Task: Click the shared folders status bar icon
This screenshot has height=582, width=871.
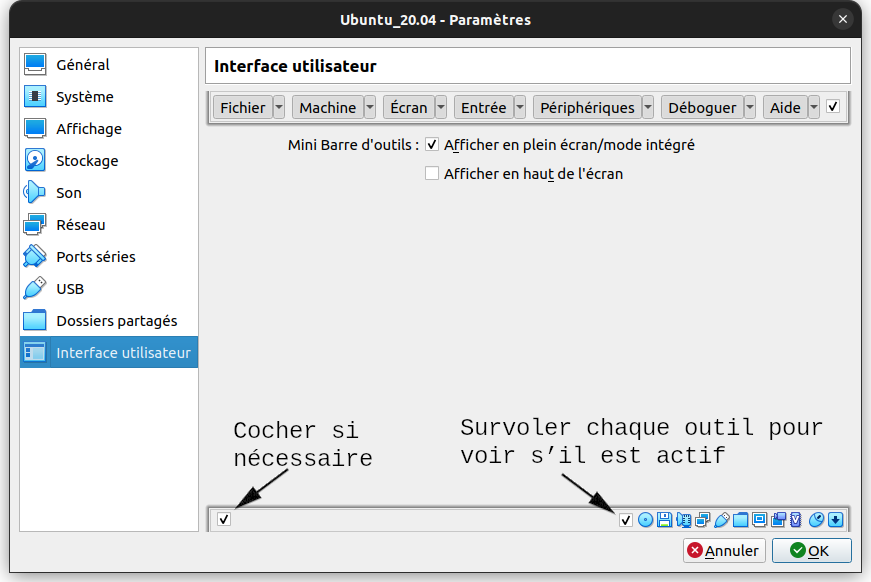Action: click(x=741, y=519)
